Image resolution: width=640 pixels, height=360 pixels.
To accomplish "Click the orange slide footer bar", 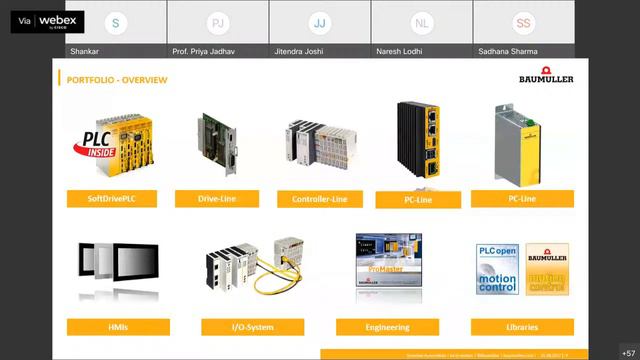I will (x=454, y=354).
